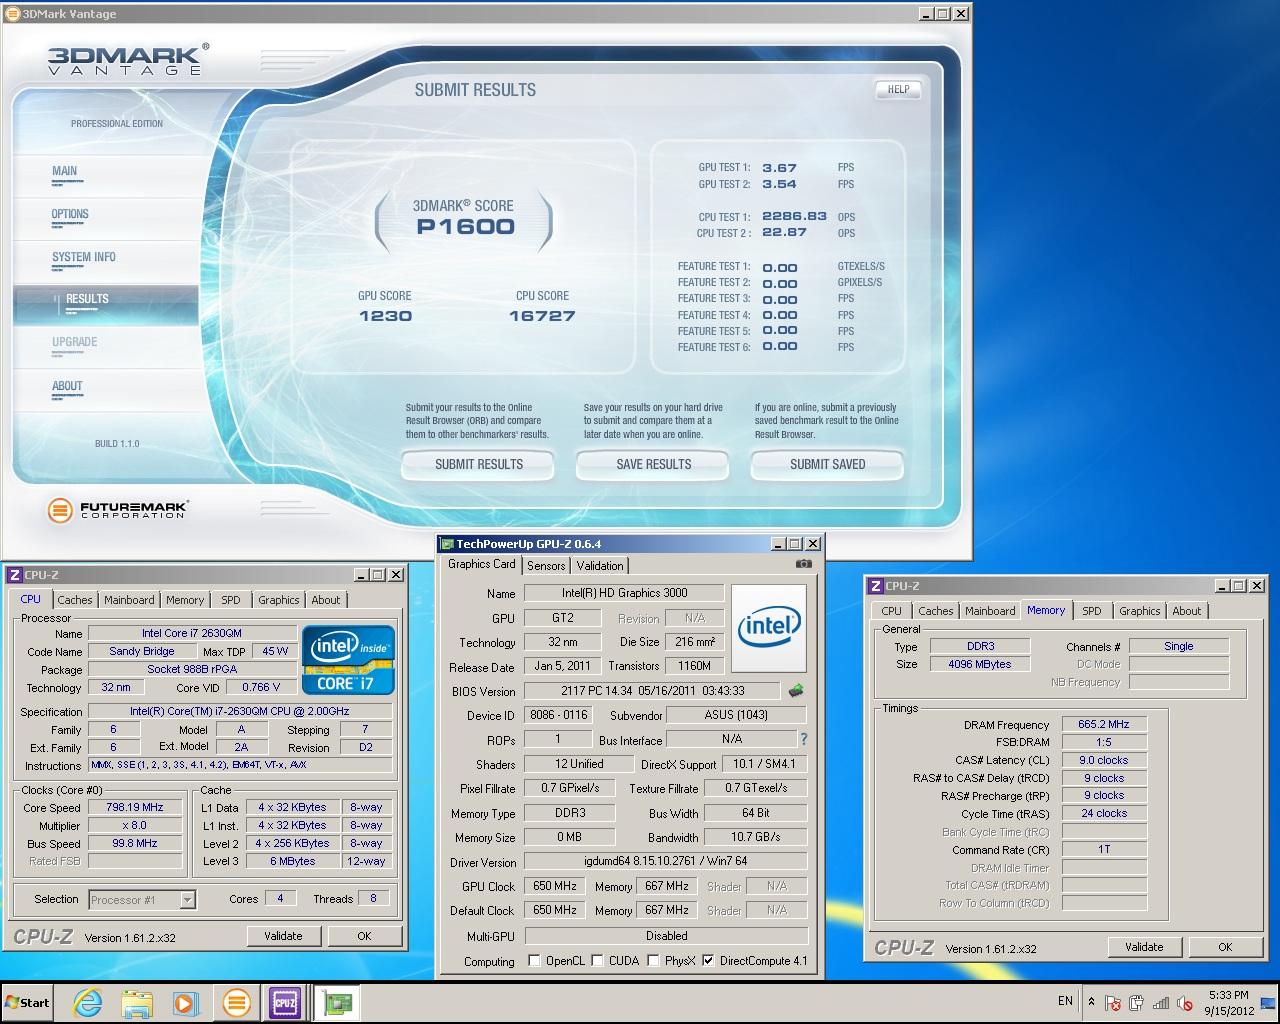Enable the PhysX checkbox
The width and height of the screenshot is (1280, 1024).
[x=653, y=961]
